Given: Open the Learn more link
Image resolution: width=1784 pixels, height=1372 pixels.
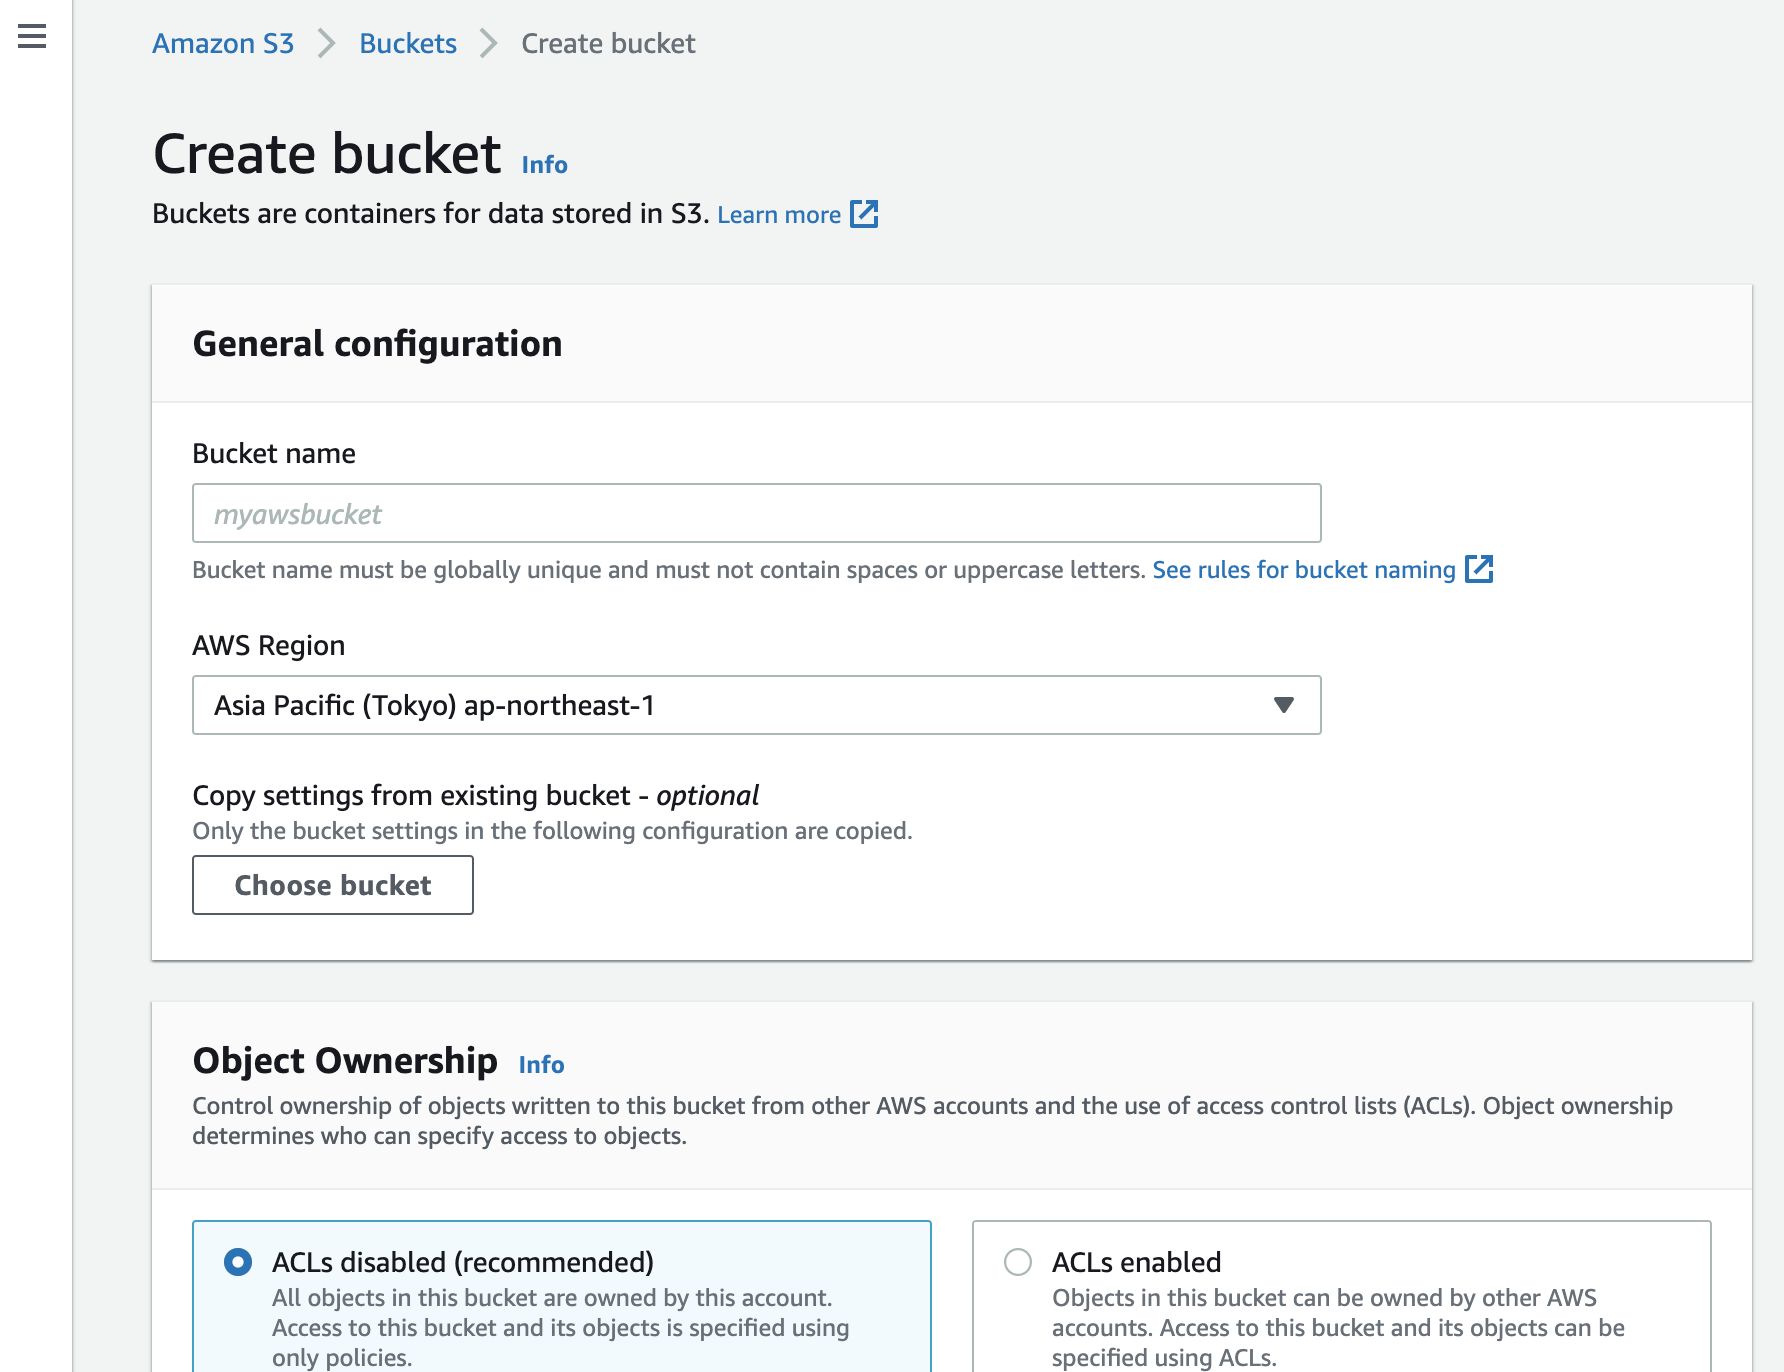Looking at the screenshot, I should pos(780,214).
